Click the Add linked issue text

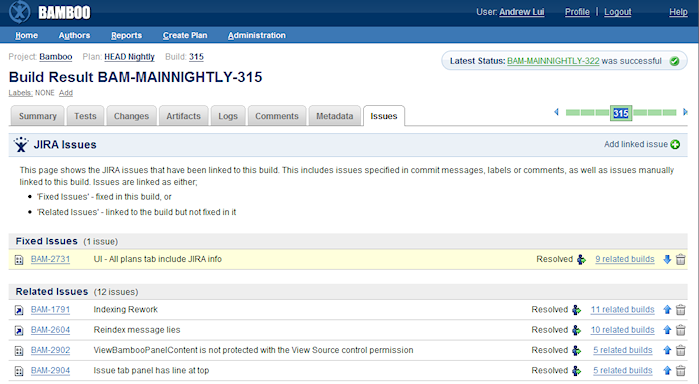[x=636, y=144]
